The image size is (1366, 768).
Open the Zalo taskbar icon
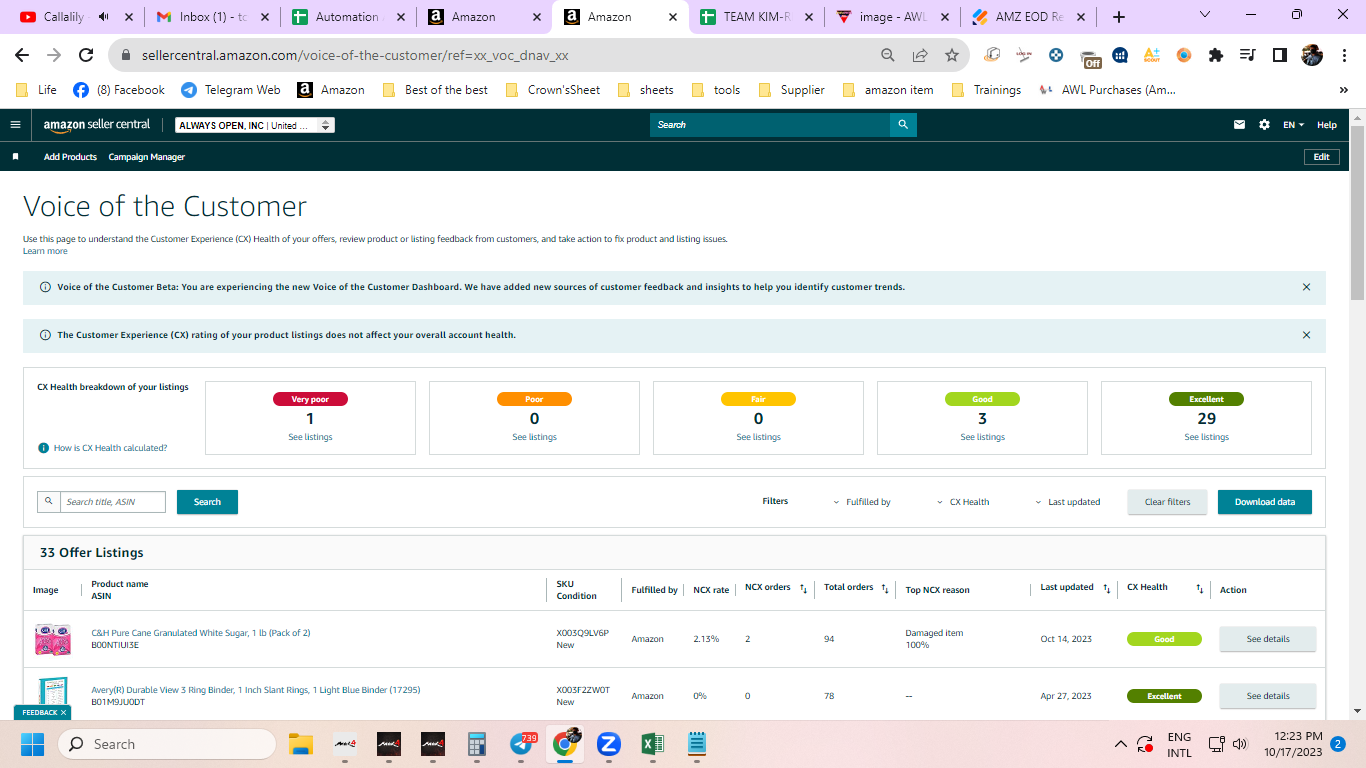(608, 744)
